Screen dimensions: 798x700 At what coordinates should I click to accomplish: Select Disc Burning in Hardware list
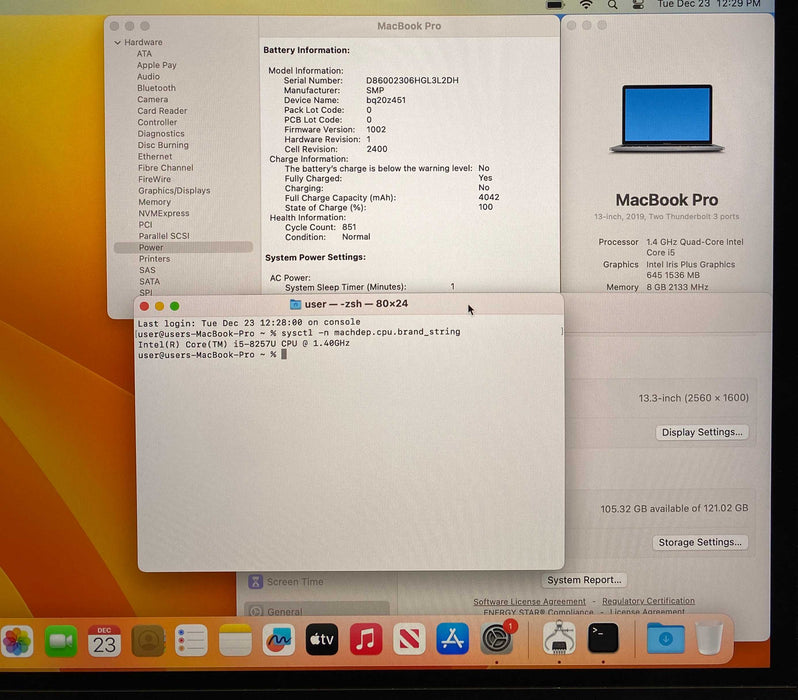163,145
